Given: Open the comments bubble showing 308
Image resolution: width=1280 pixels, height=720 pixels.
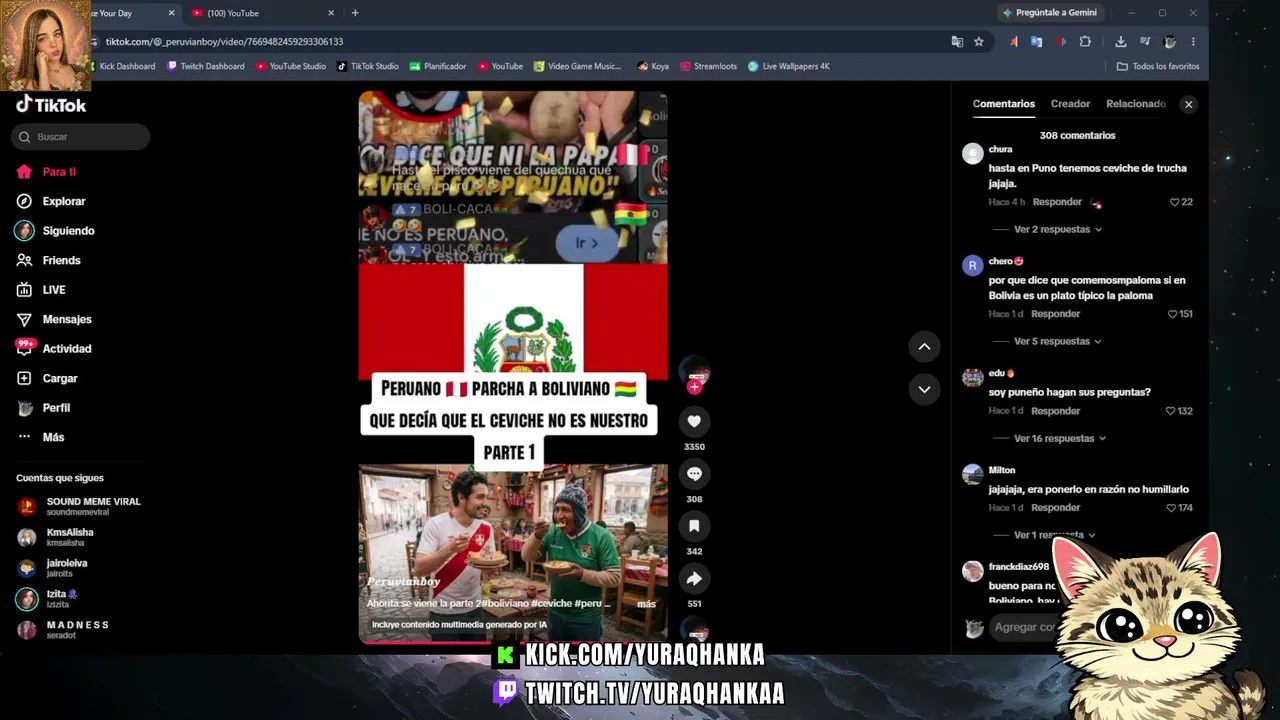Looking at the screenshot, I should (x=694, y=474).
